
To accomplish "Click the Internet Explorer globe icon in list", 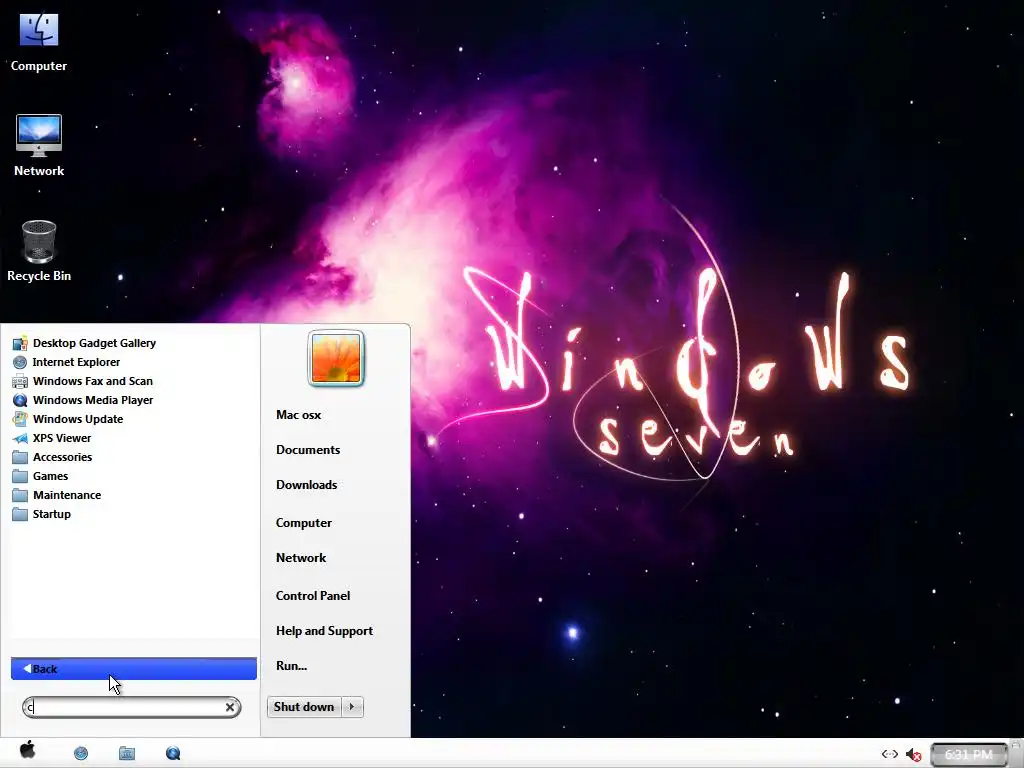I will (x=20, y=362).
